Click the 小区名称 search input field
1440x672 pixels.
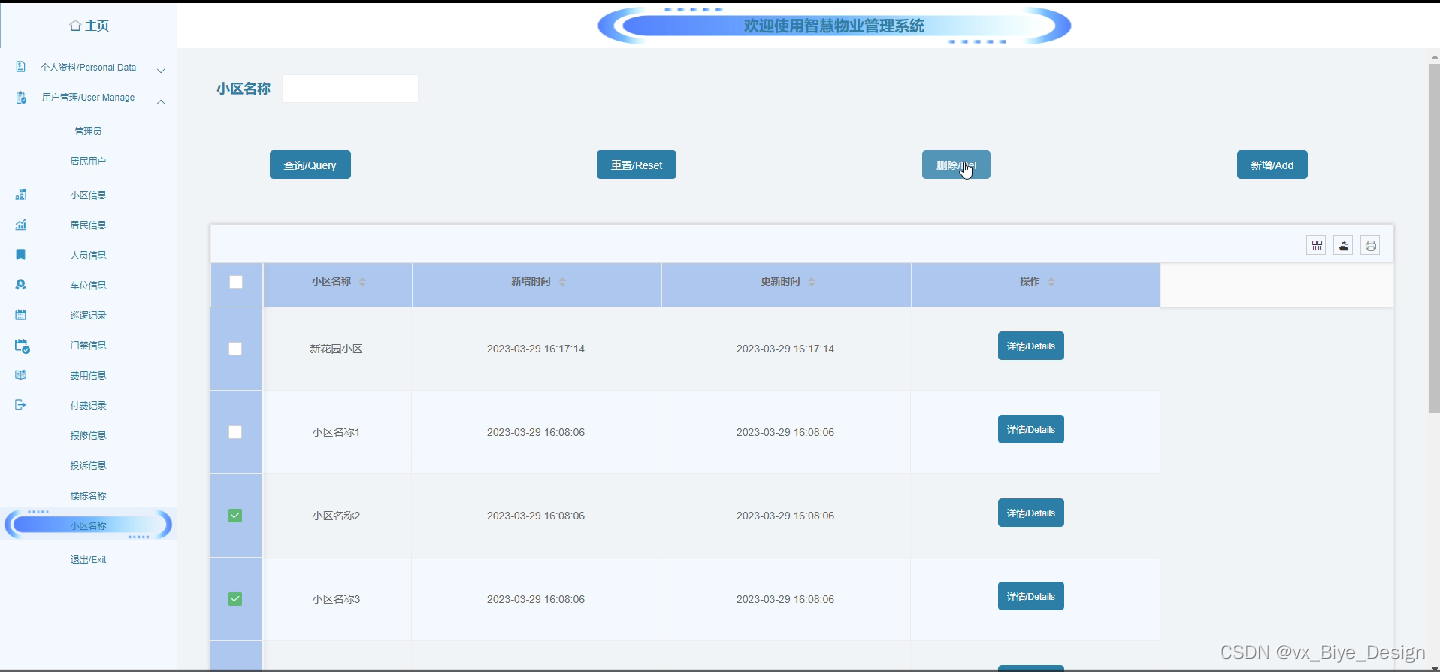pyautogui.click(x=350, y=88)
